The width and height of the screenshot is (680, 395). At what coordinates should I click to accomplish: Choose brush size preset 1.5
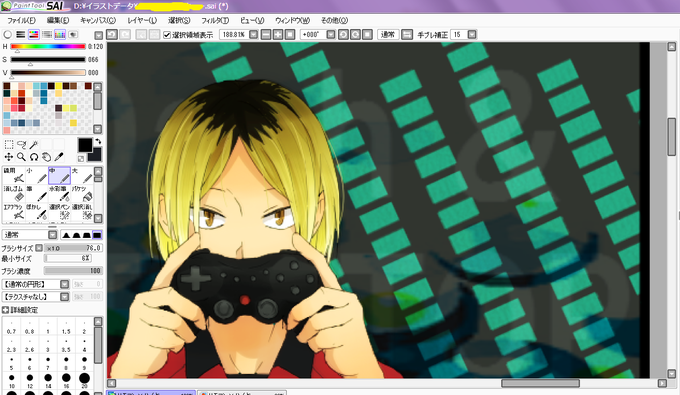pos(66,327)
